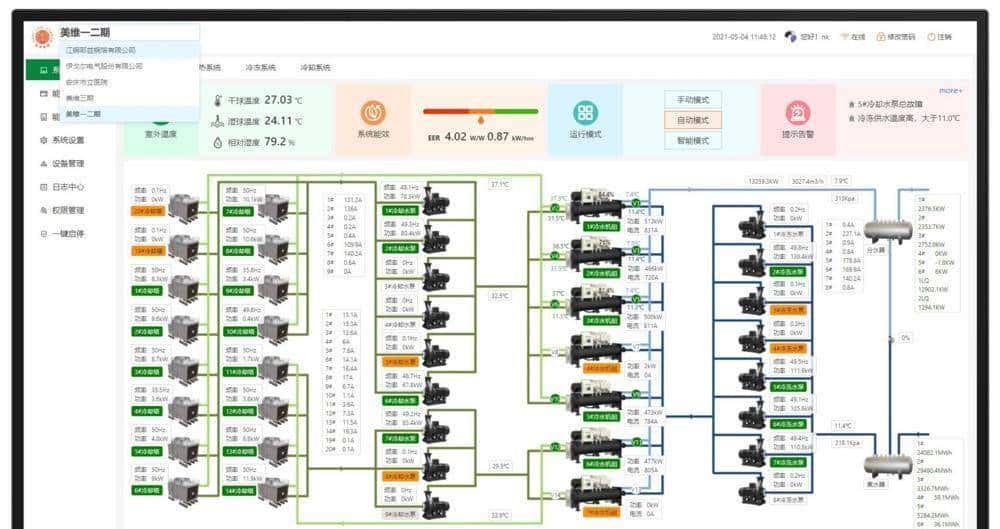Click the EER efficiency gauge bar
Viewport: 1000px width, 529px height.
coord(480,112)
